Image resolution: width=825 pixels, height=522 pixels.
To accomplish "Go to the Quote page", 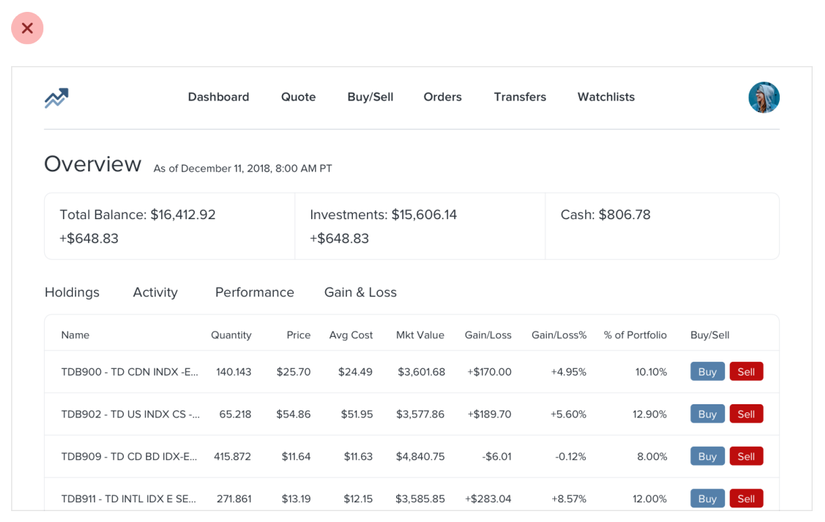I will coord(298,97).
